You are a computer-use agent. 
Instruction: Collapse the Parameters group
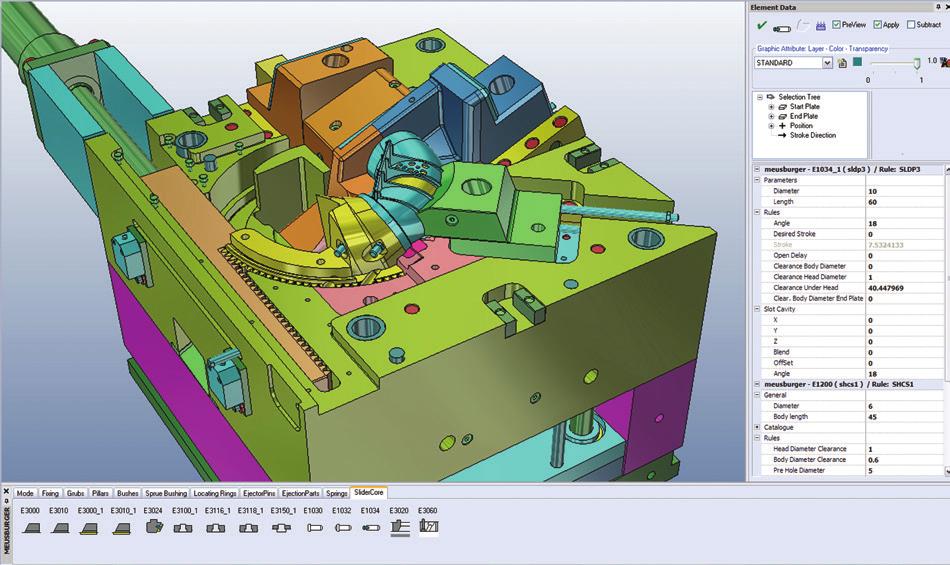coord(757,180)
